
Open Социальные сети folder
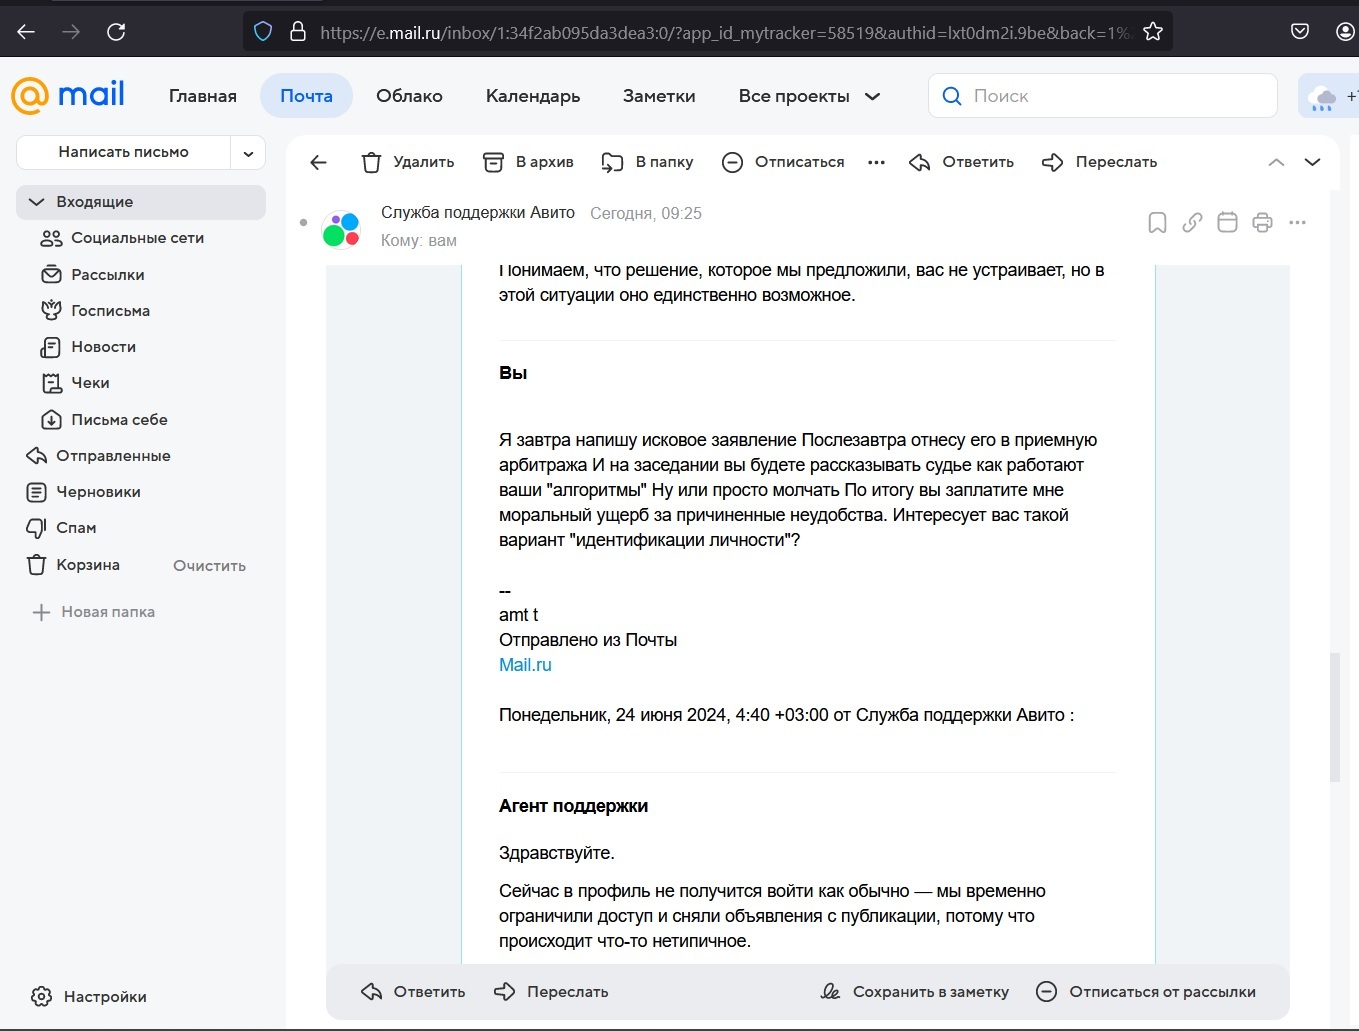pyautogui.click(x=141, y=238)
